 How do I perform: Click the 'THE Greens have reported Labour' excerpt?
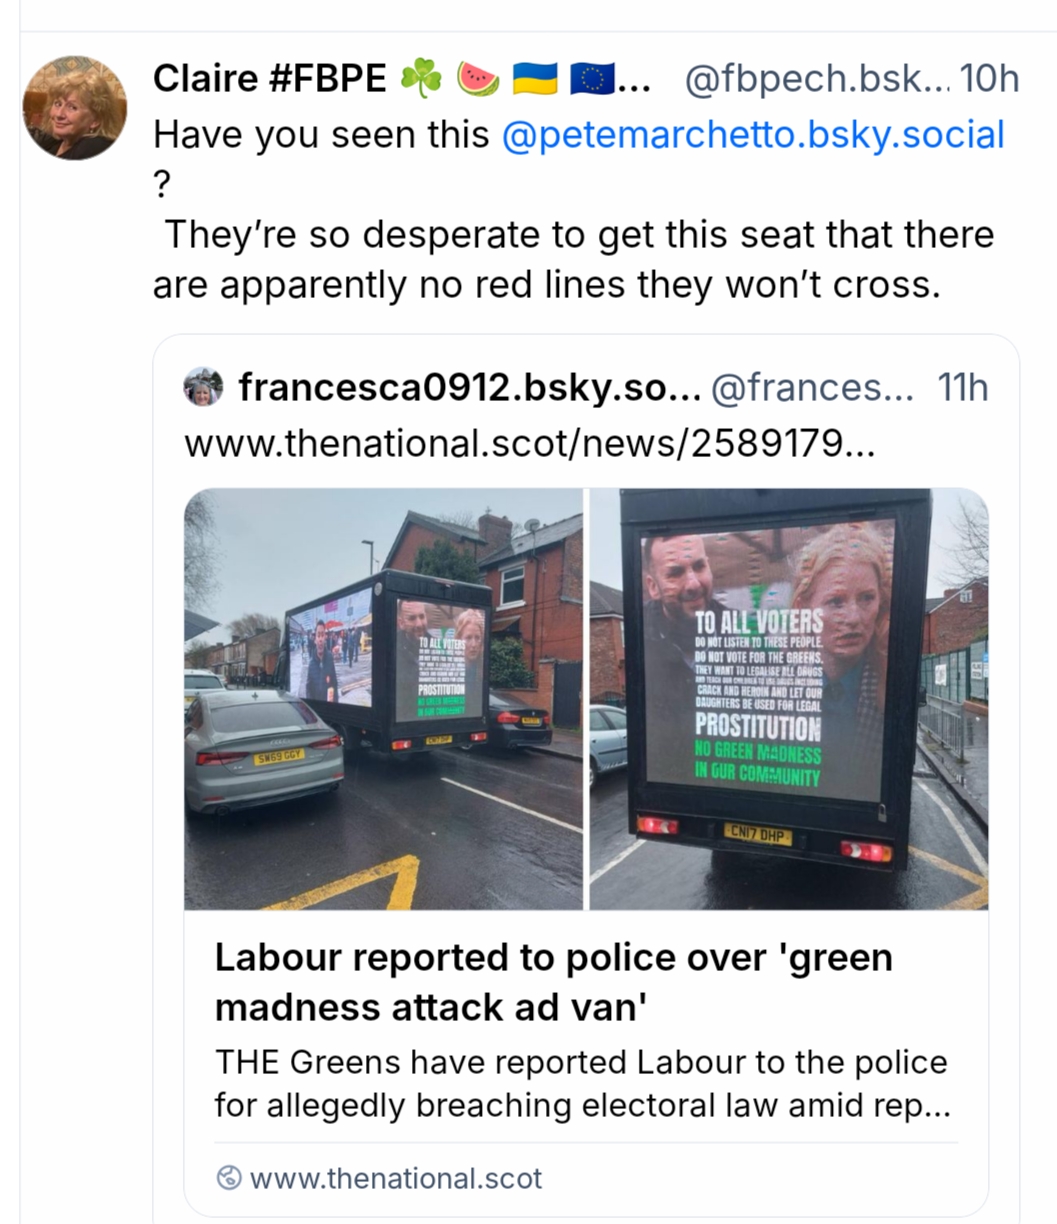tap(581, 1084)
